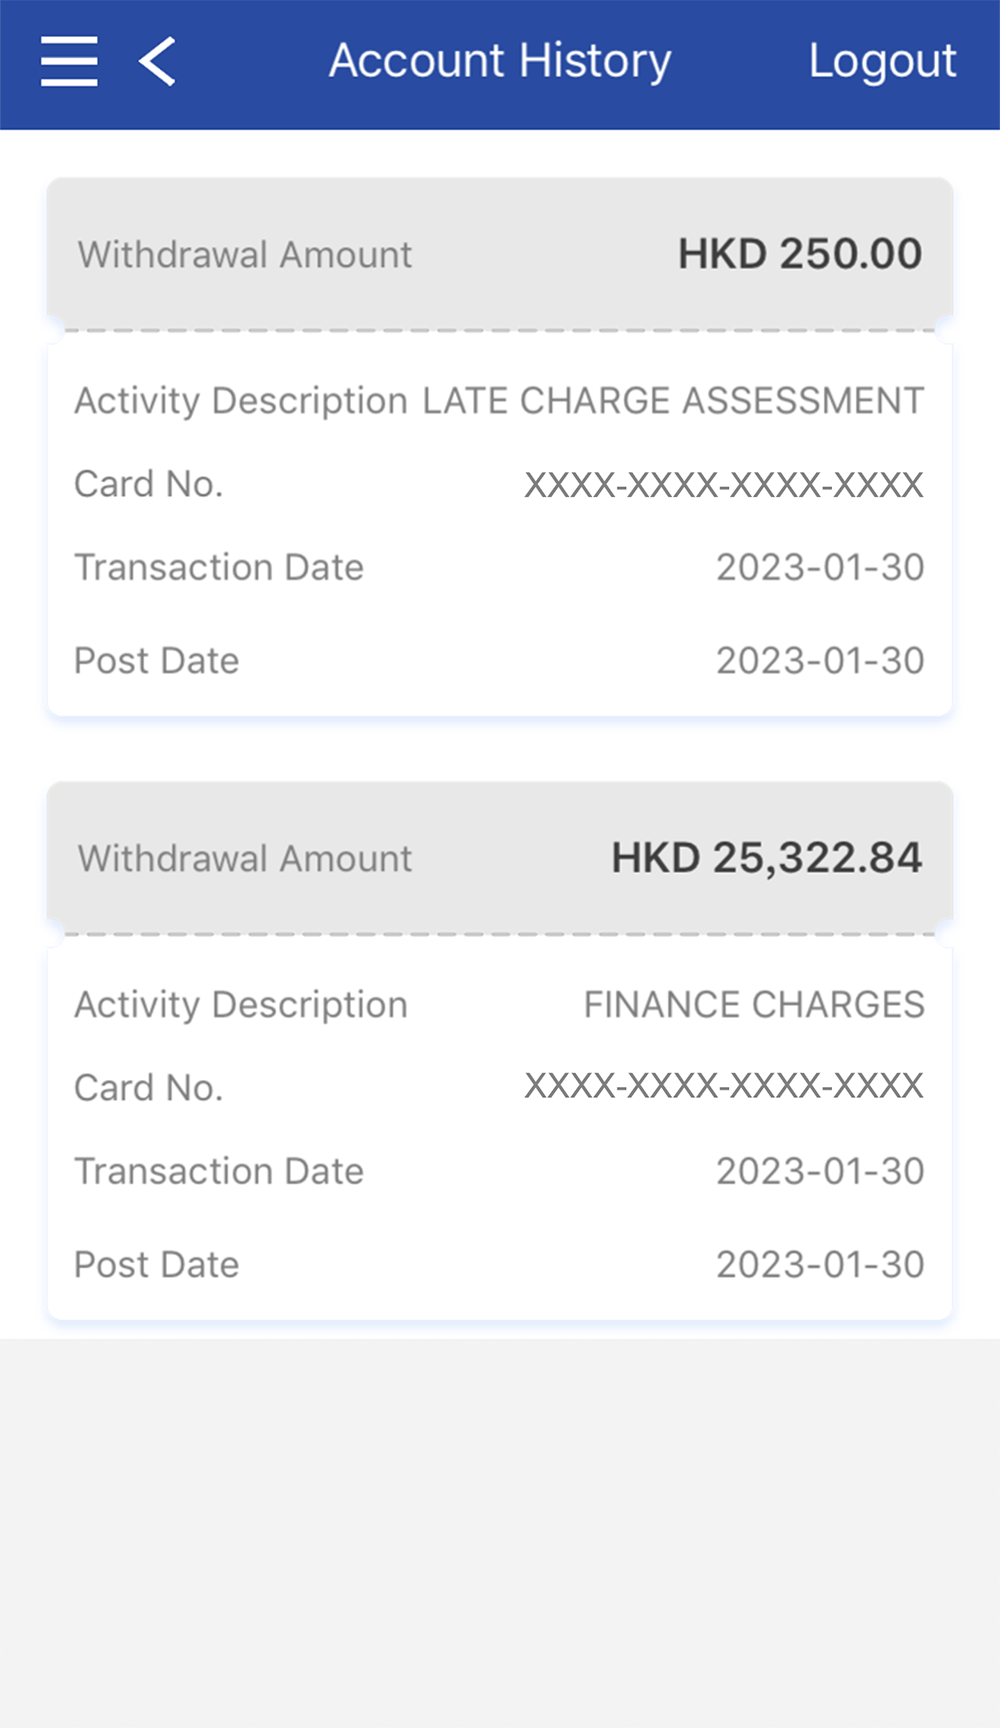The image size is (1000, 1728).
Task: Click the second Activity Description label
Action: click(x=241, y=1005)
